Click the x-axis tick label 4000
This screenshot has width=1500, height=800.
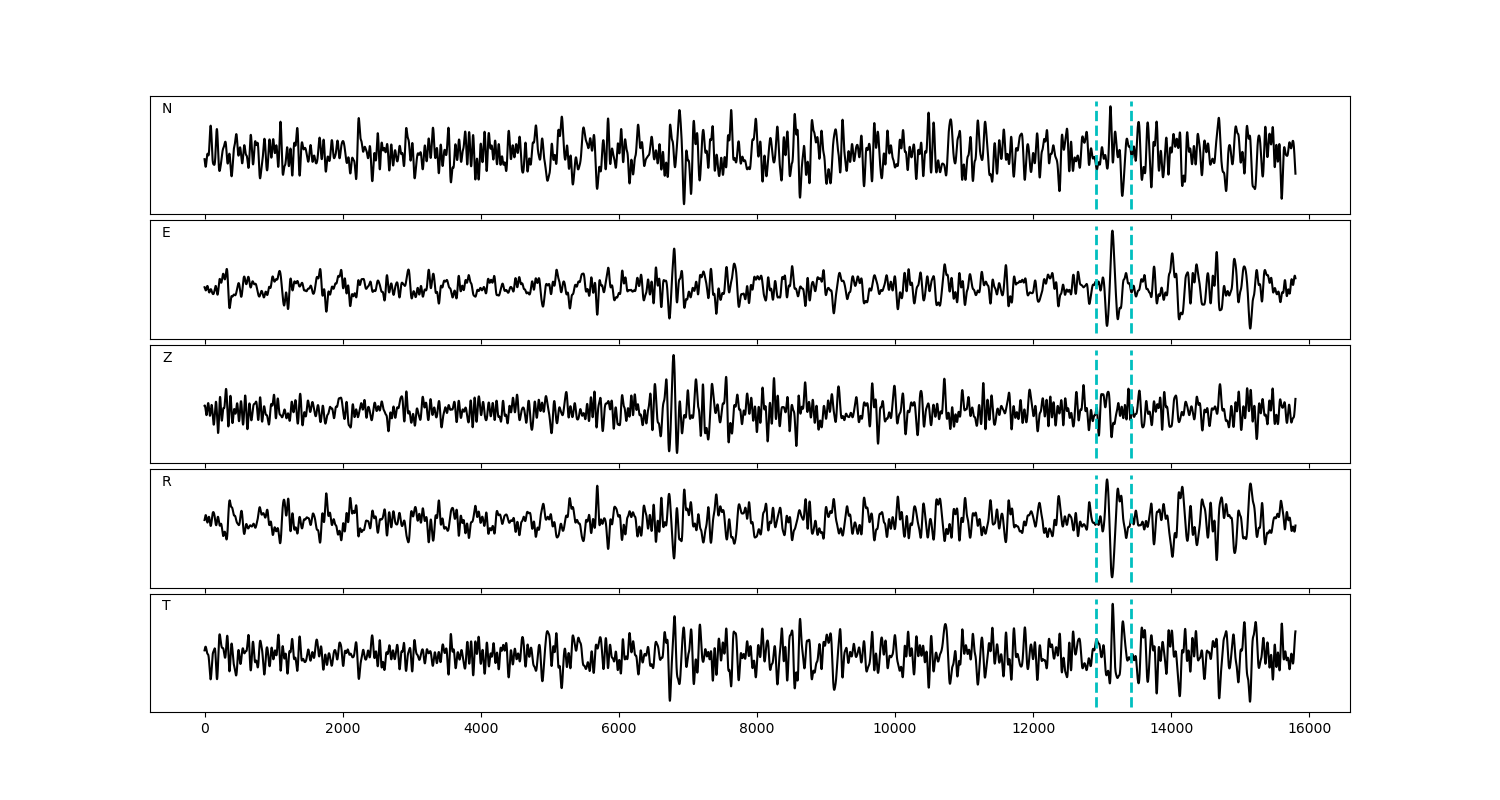[x=481, y=730]
